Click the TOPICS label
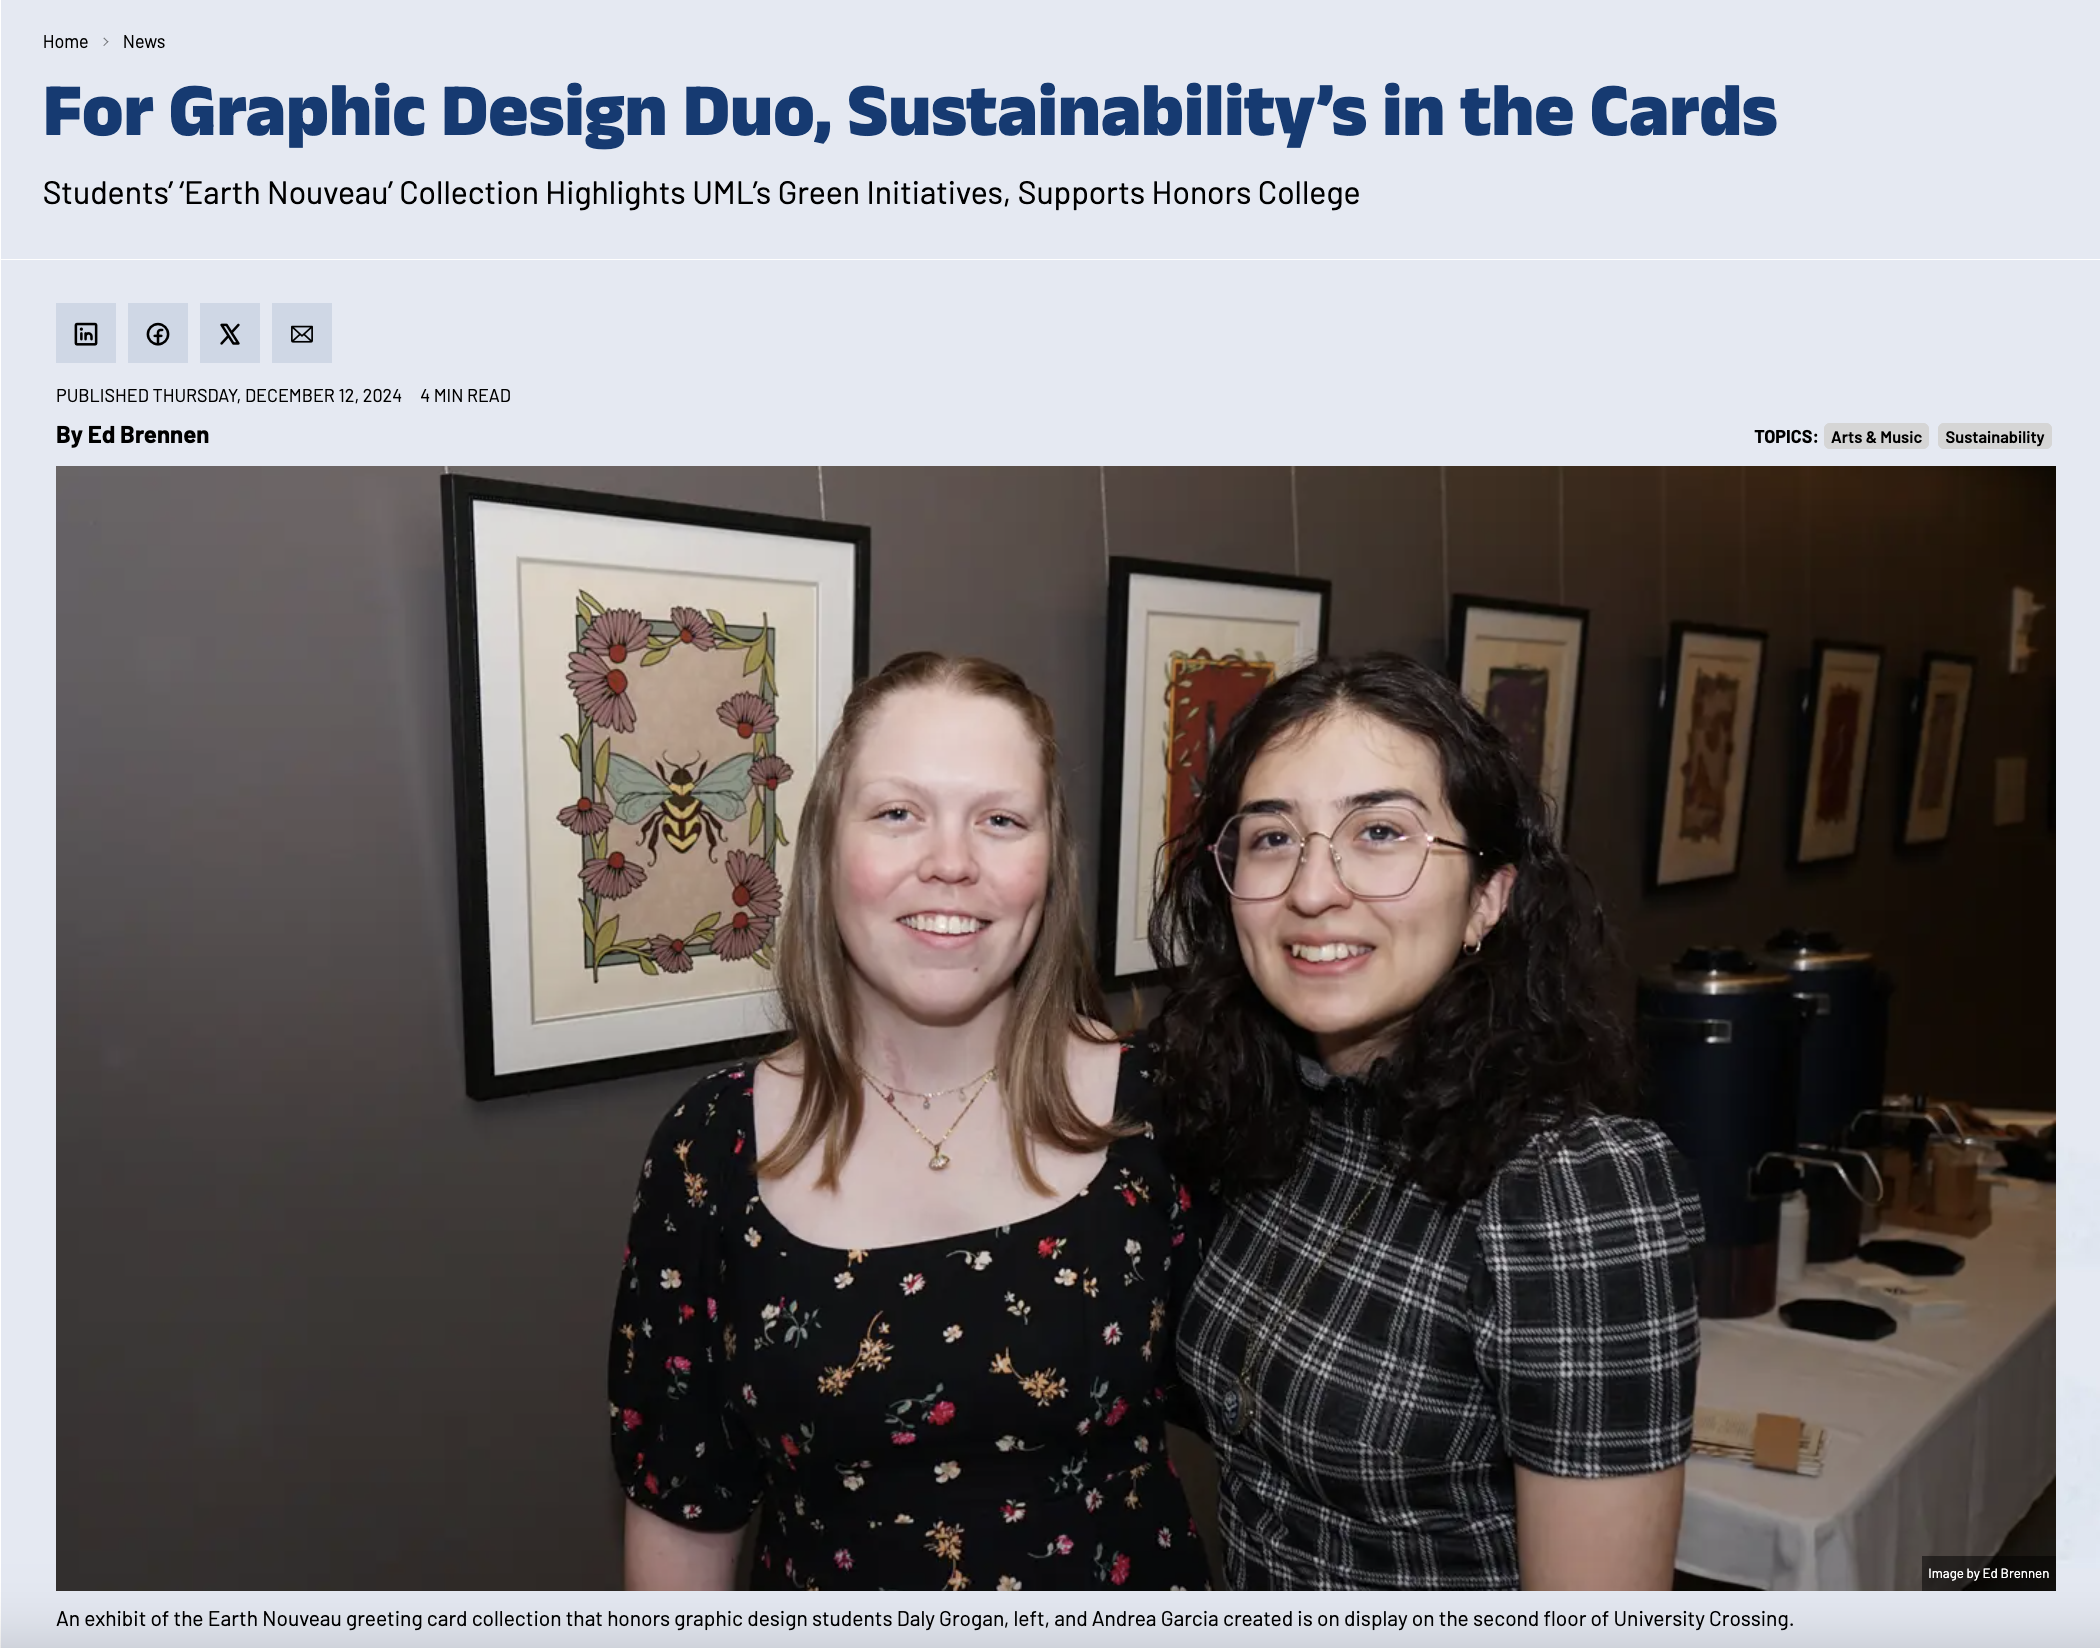The width and height of the screenshot is (2100, 1648). pos(1785,437)
